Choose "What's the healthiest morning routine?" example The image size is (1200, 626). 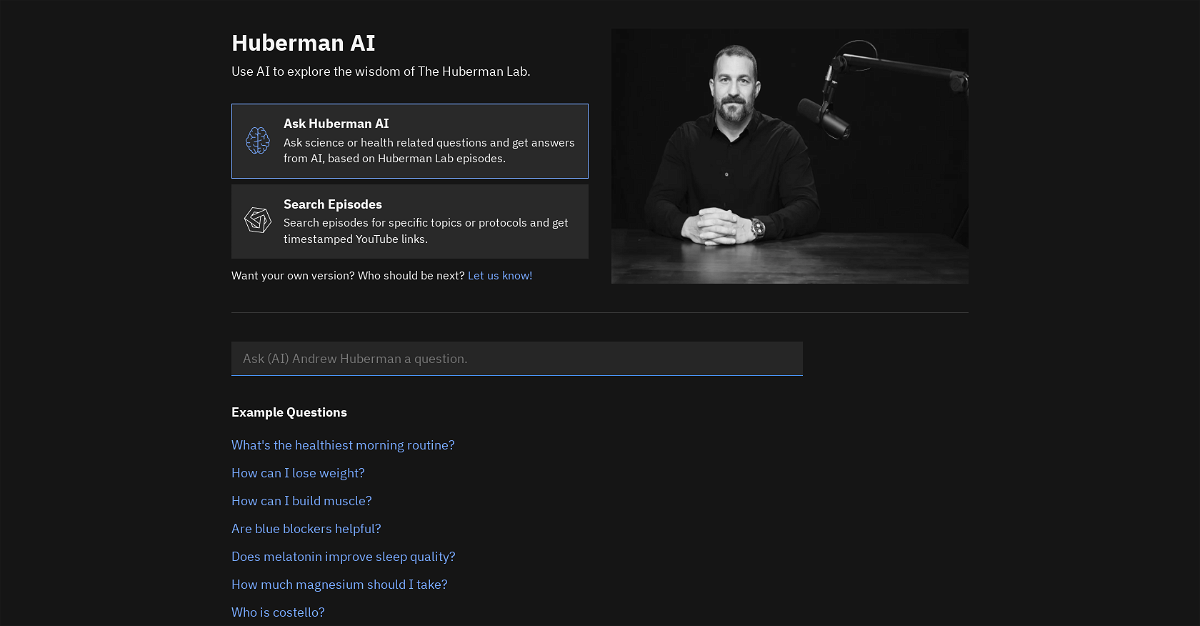[343, 445]
